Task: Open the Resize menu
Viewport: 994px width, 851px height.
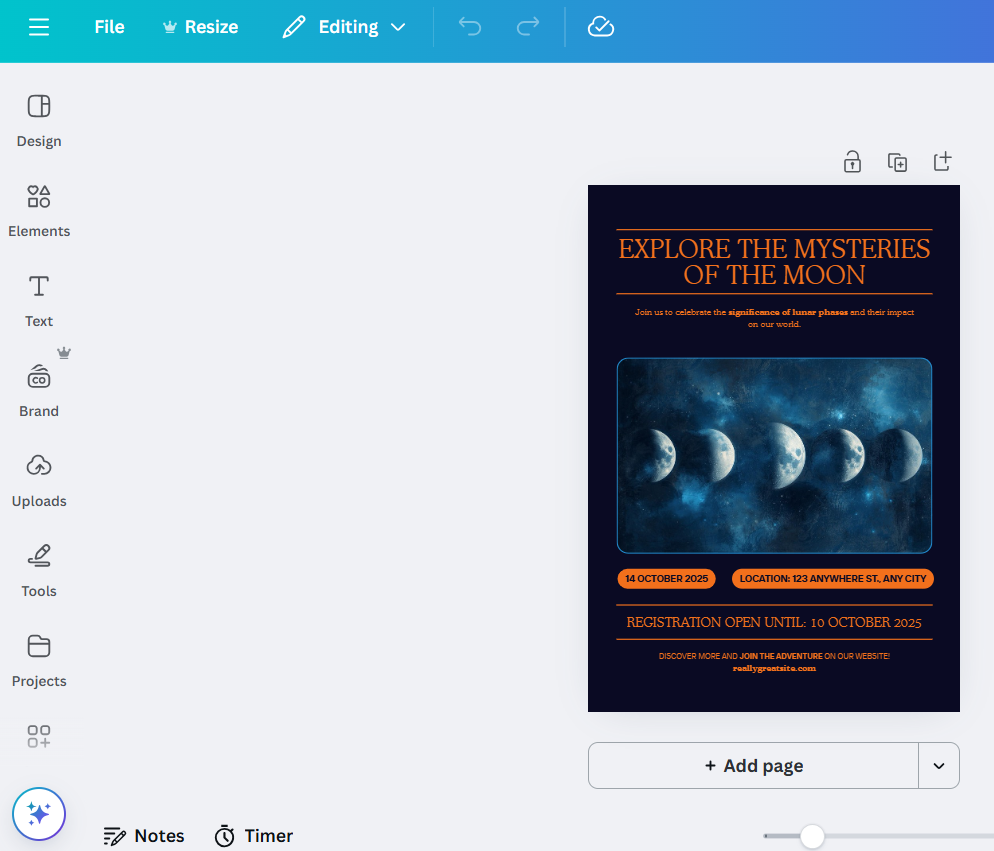Action: pos(200,27)
